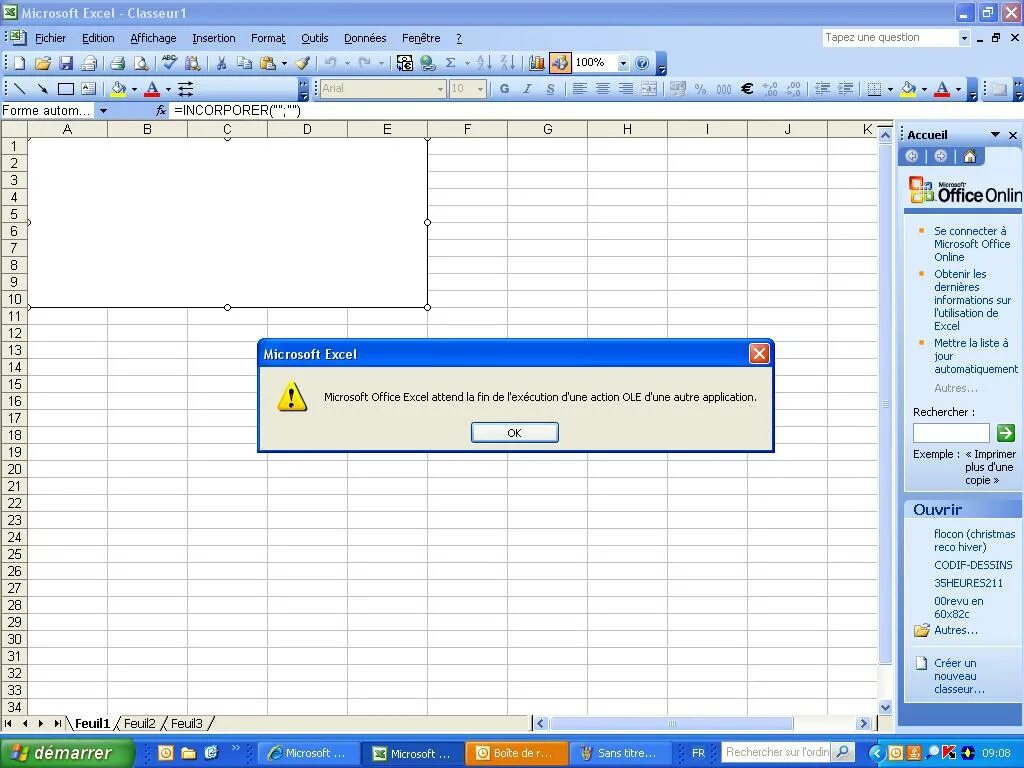Toggle the Drawing toolbar button
The image size is (1024, 768).
coord(560,63)
